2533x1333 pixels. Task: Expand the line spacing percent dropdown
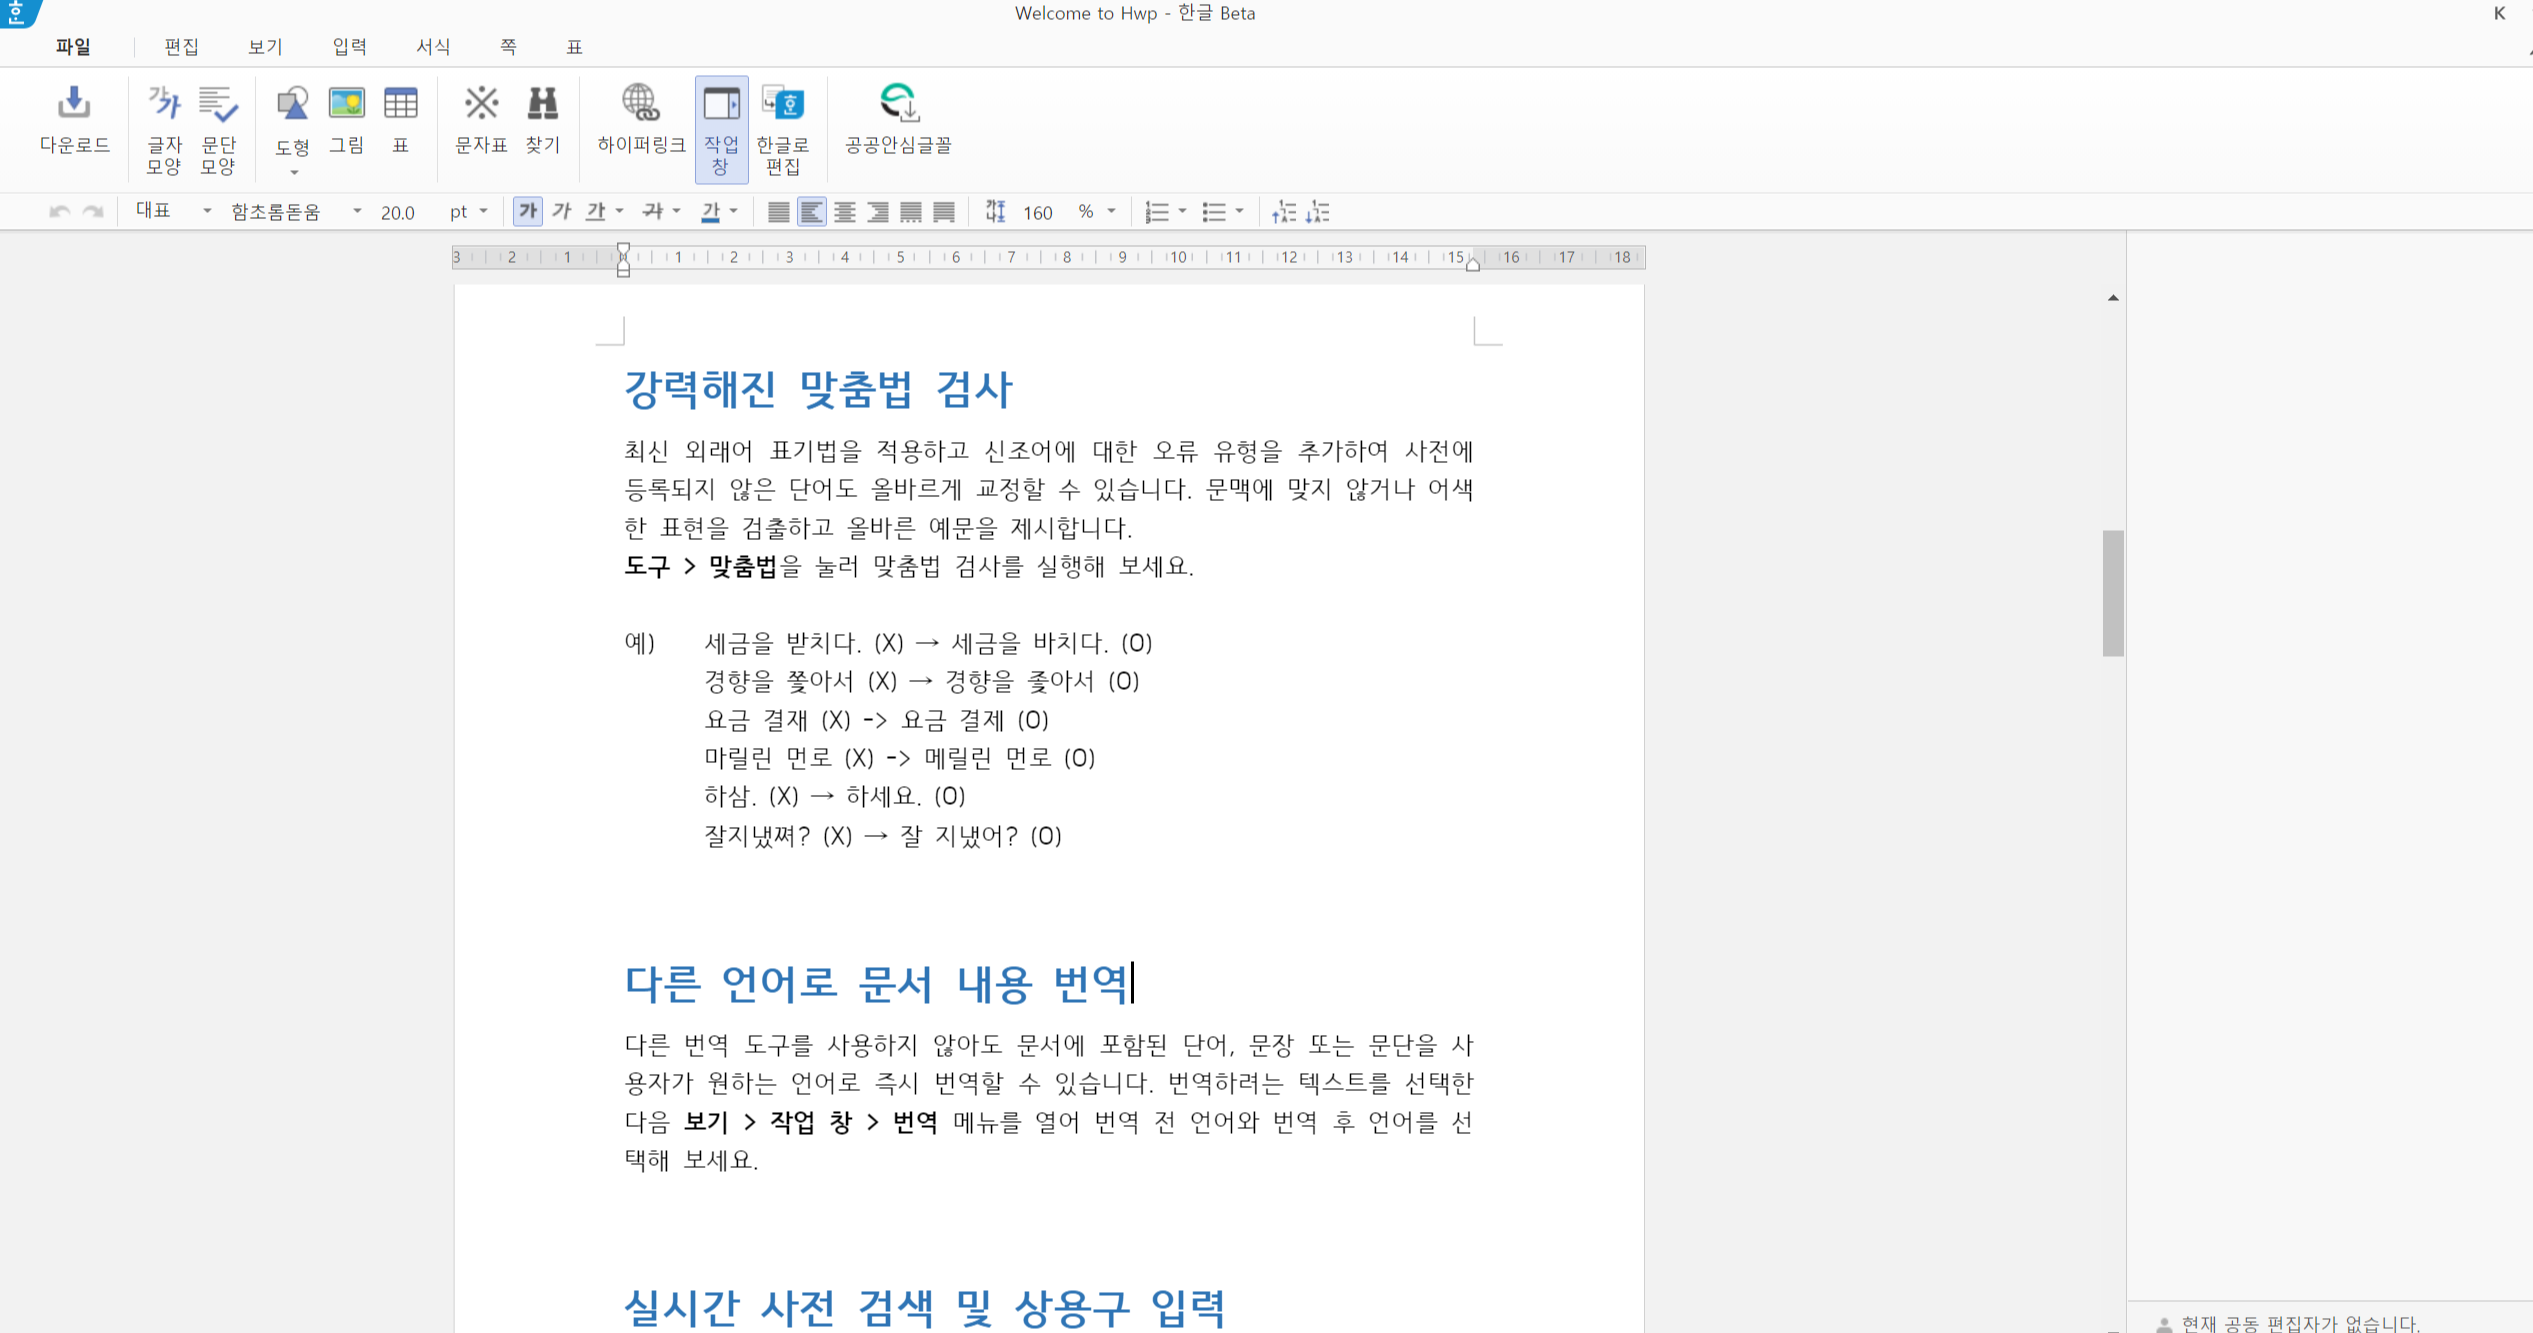[x=1111, y=211]
